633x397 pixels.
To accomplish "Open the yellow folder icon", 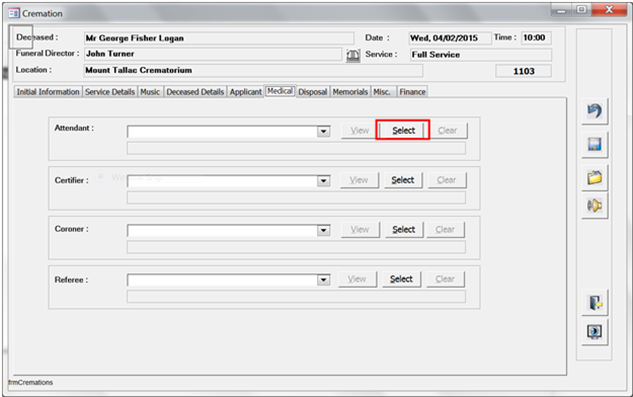I will point(594,177).
